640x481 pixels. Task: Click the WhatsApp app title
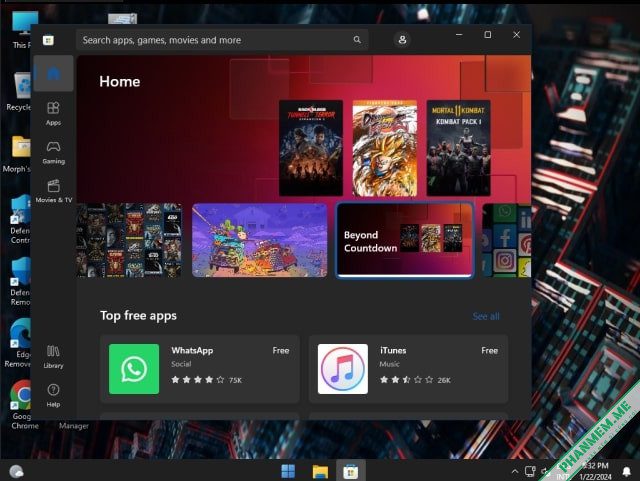[192, 350]
